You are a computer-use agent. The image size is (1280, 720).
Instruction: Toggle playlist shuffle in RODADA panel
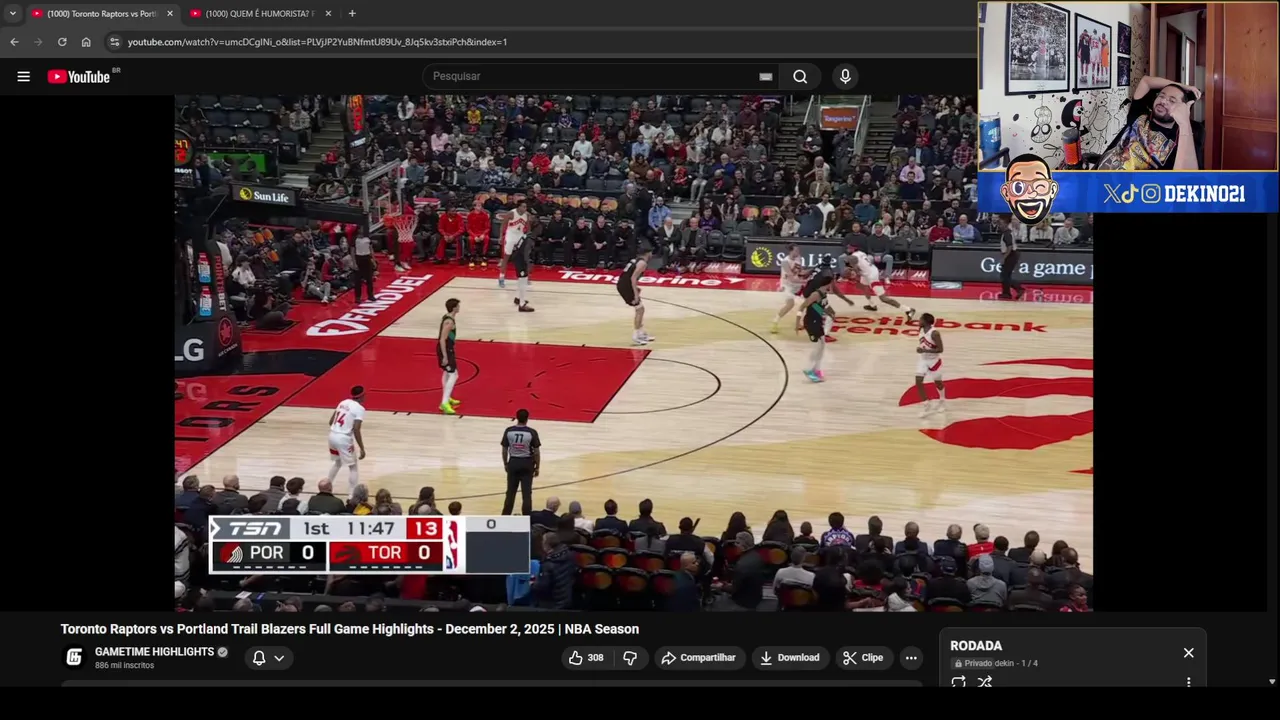(x=985, y=682)
